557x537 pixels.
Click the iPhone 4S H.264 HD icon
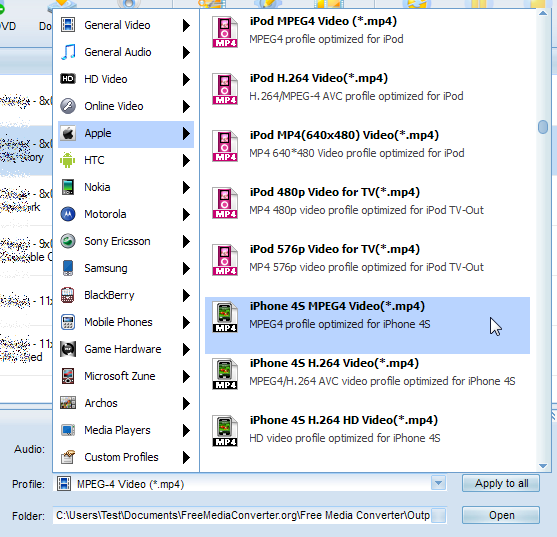(x=225, y=431)
